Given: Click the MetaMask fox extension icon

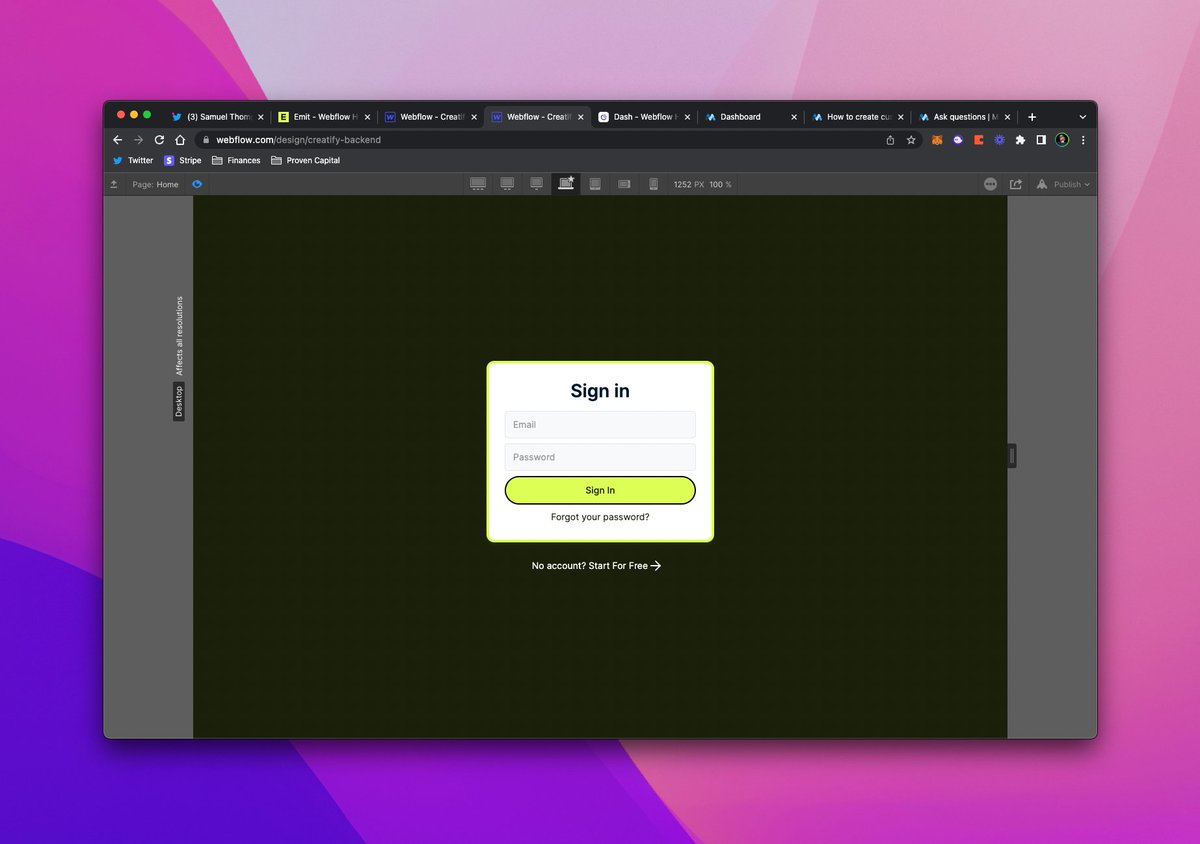Looking at the screenshot, I should [x=938, y=140].
